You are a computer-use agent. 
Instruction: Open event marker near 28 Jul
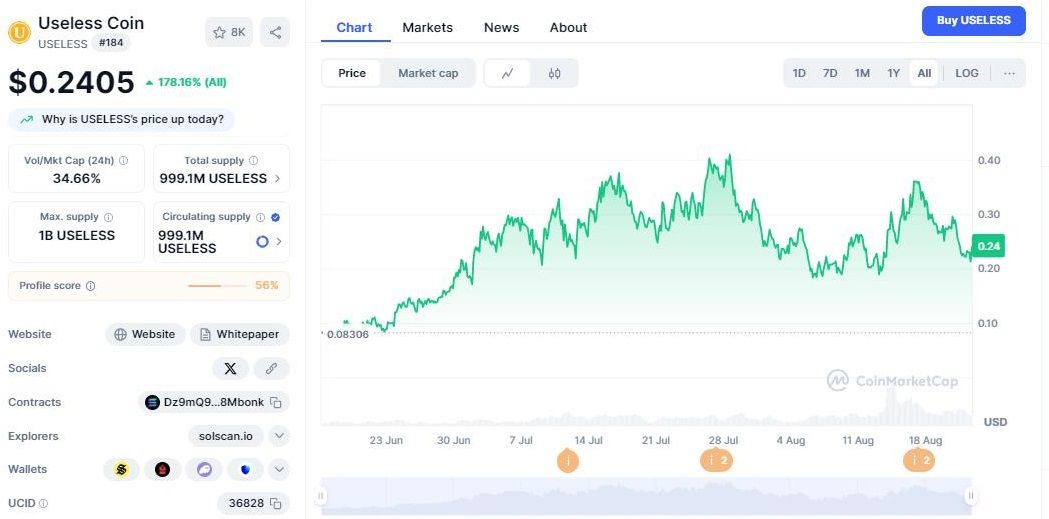[717, 461]
